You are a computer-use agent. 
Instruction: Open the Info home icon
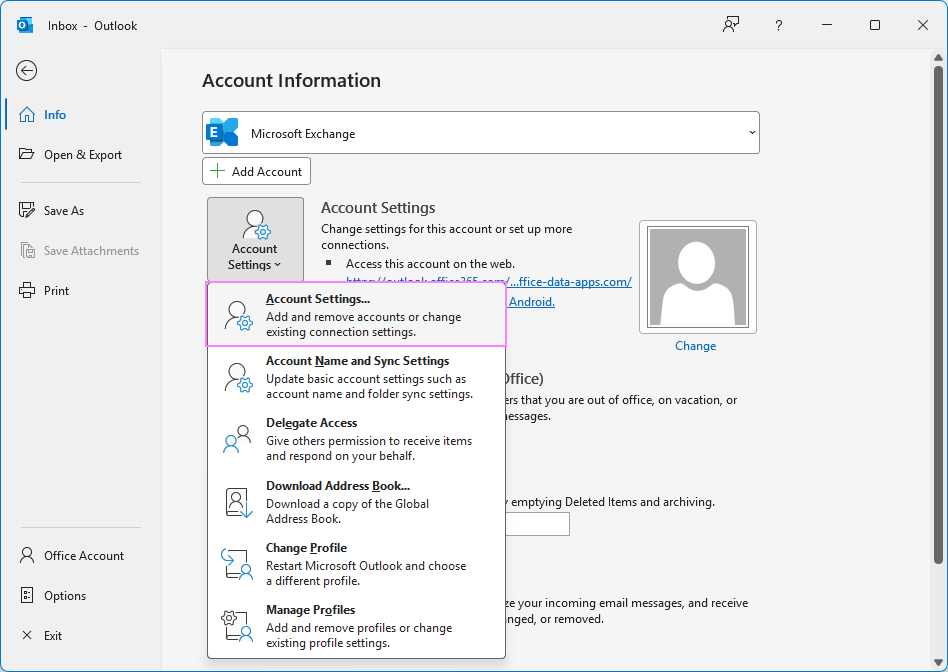pyautogui.click(x=27, y=114)
